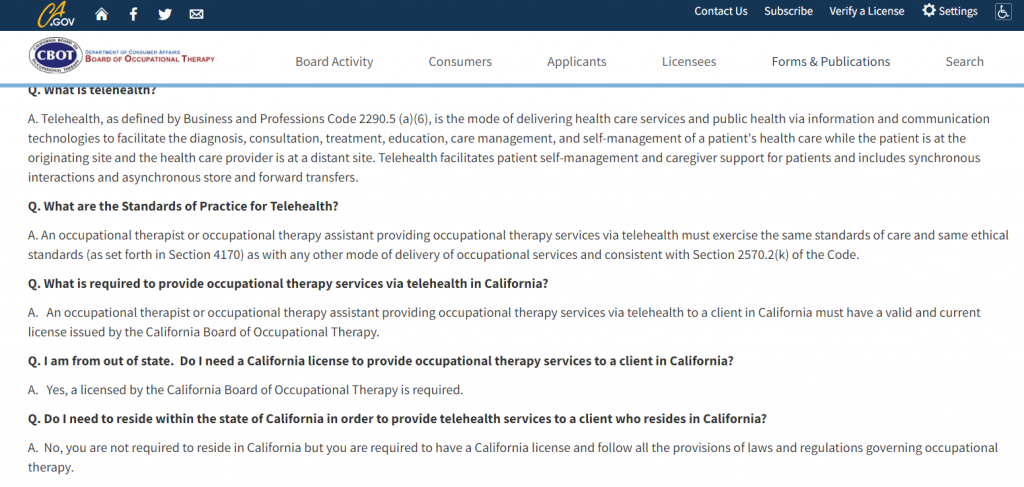Screen dimensions: 1024x487
Task: Open the Verify a License link
Action: [x=867, y=11]
